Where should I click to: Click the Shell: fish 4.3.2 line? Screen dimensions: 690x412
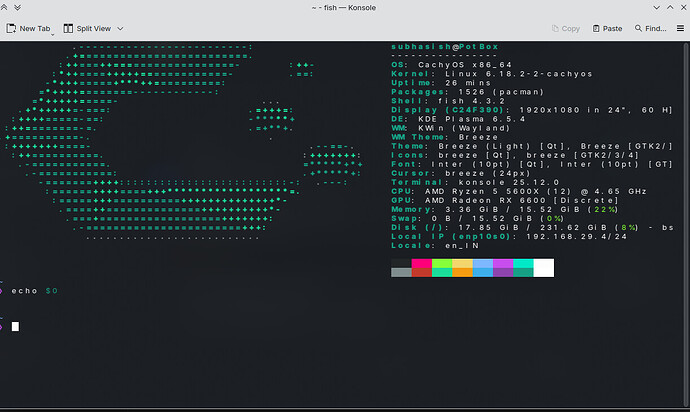(448, 101)
